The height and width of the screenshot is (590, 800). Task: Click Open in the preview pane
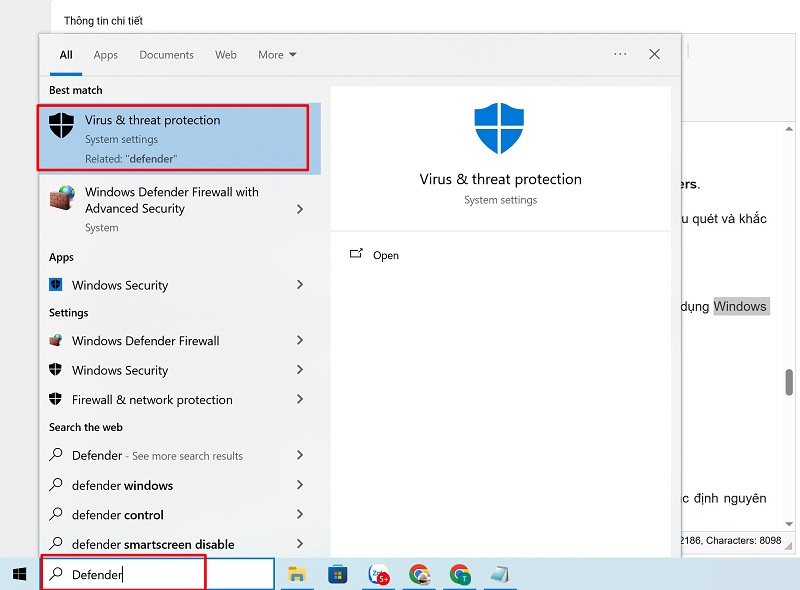(385, 255)
